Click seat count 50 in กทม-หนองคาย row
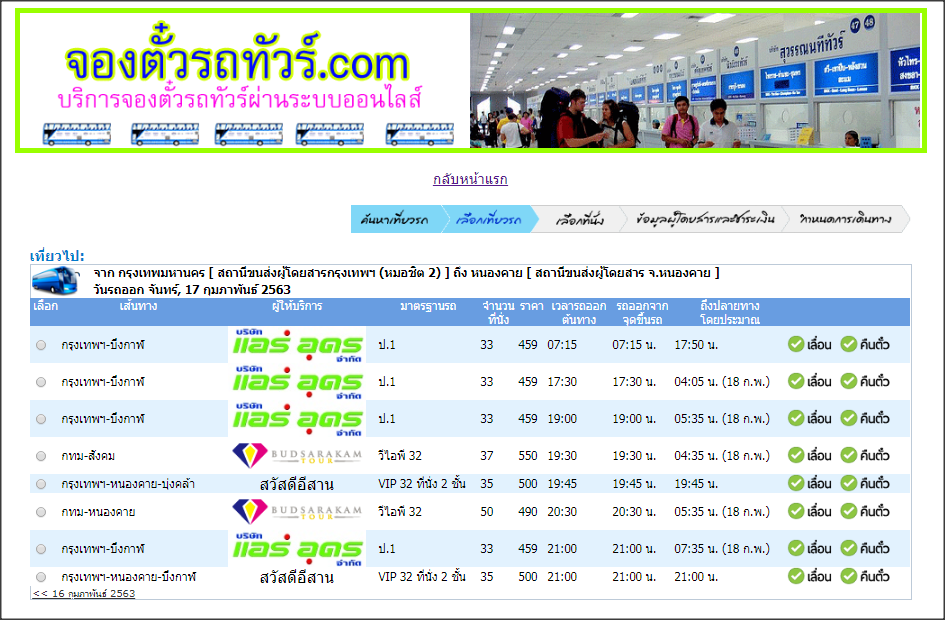This screenshot has width=945, height=620. coord(487,512)
